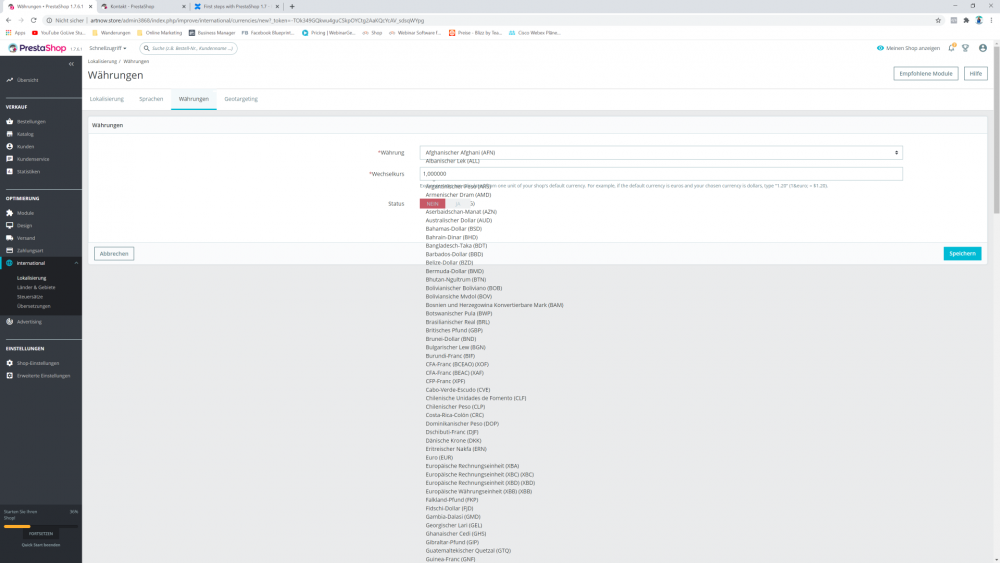Open the Wanderungen bookmark folder
1000x563 pixels.
(x=111, y=33)
